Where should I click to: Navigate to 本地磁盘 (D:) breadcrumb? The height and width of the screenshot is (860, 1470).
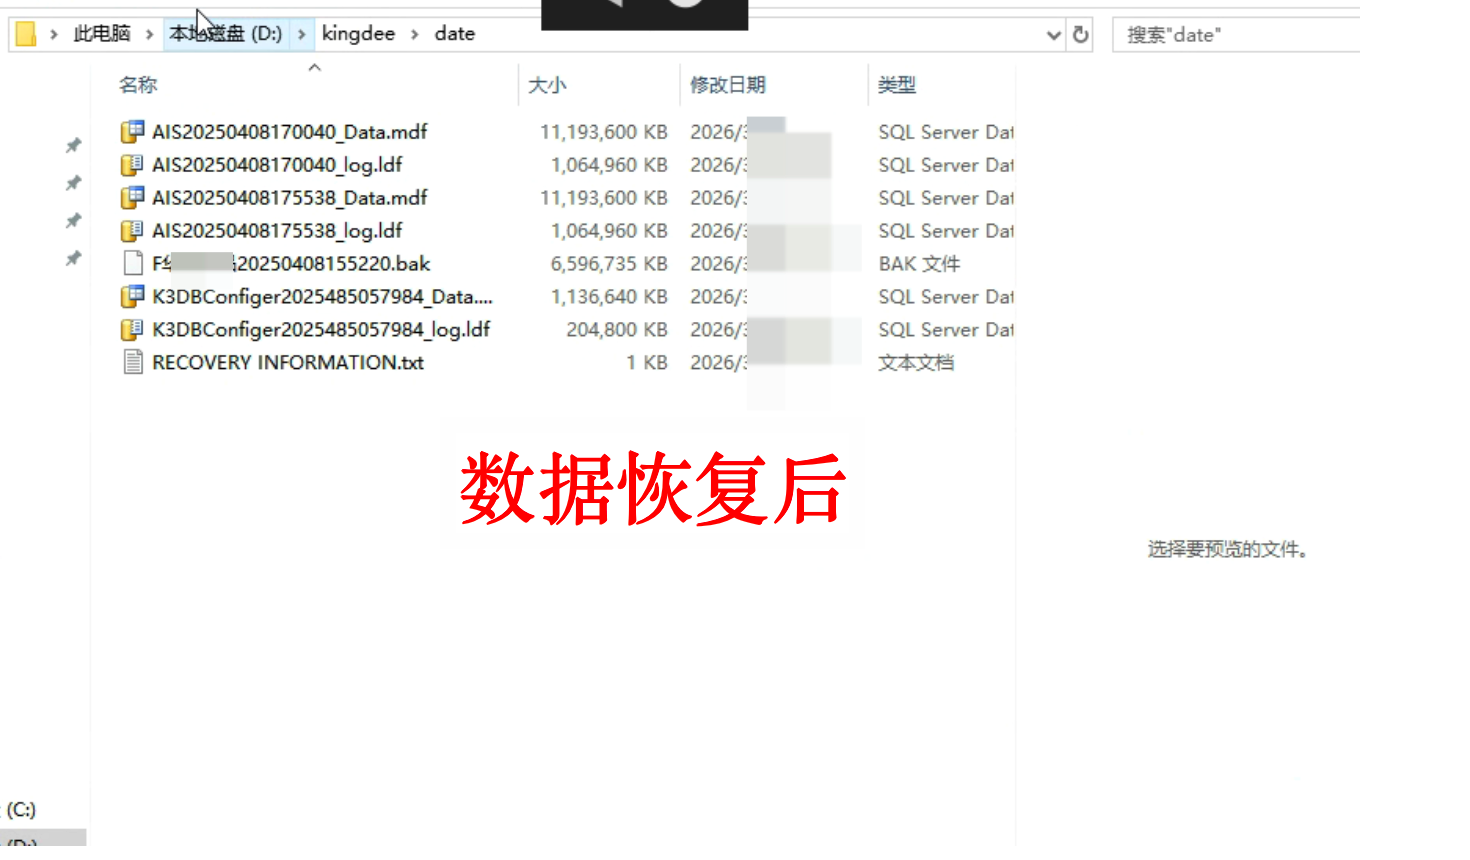(225, 34)
